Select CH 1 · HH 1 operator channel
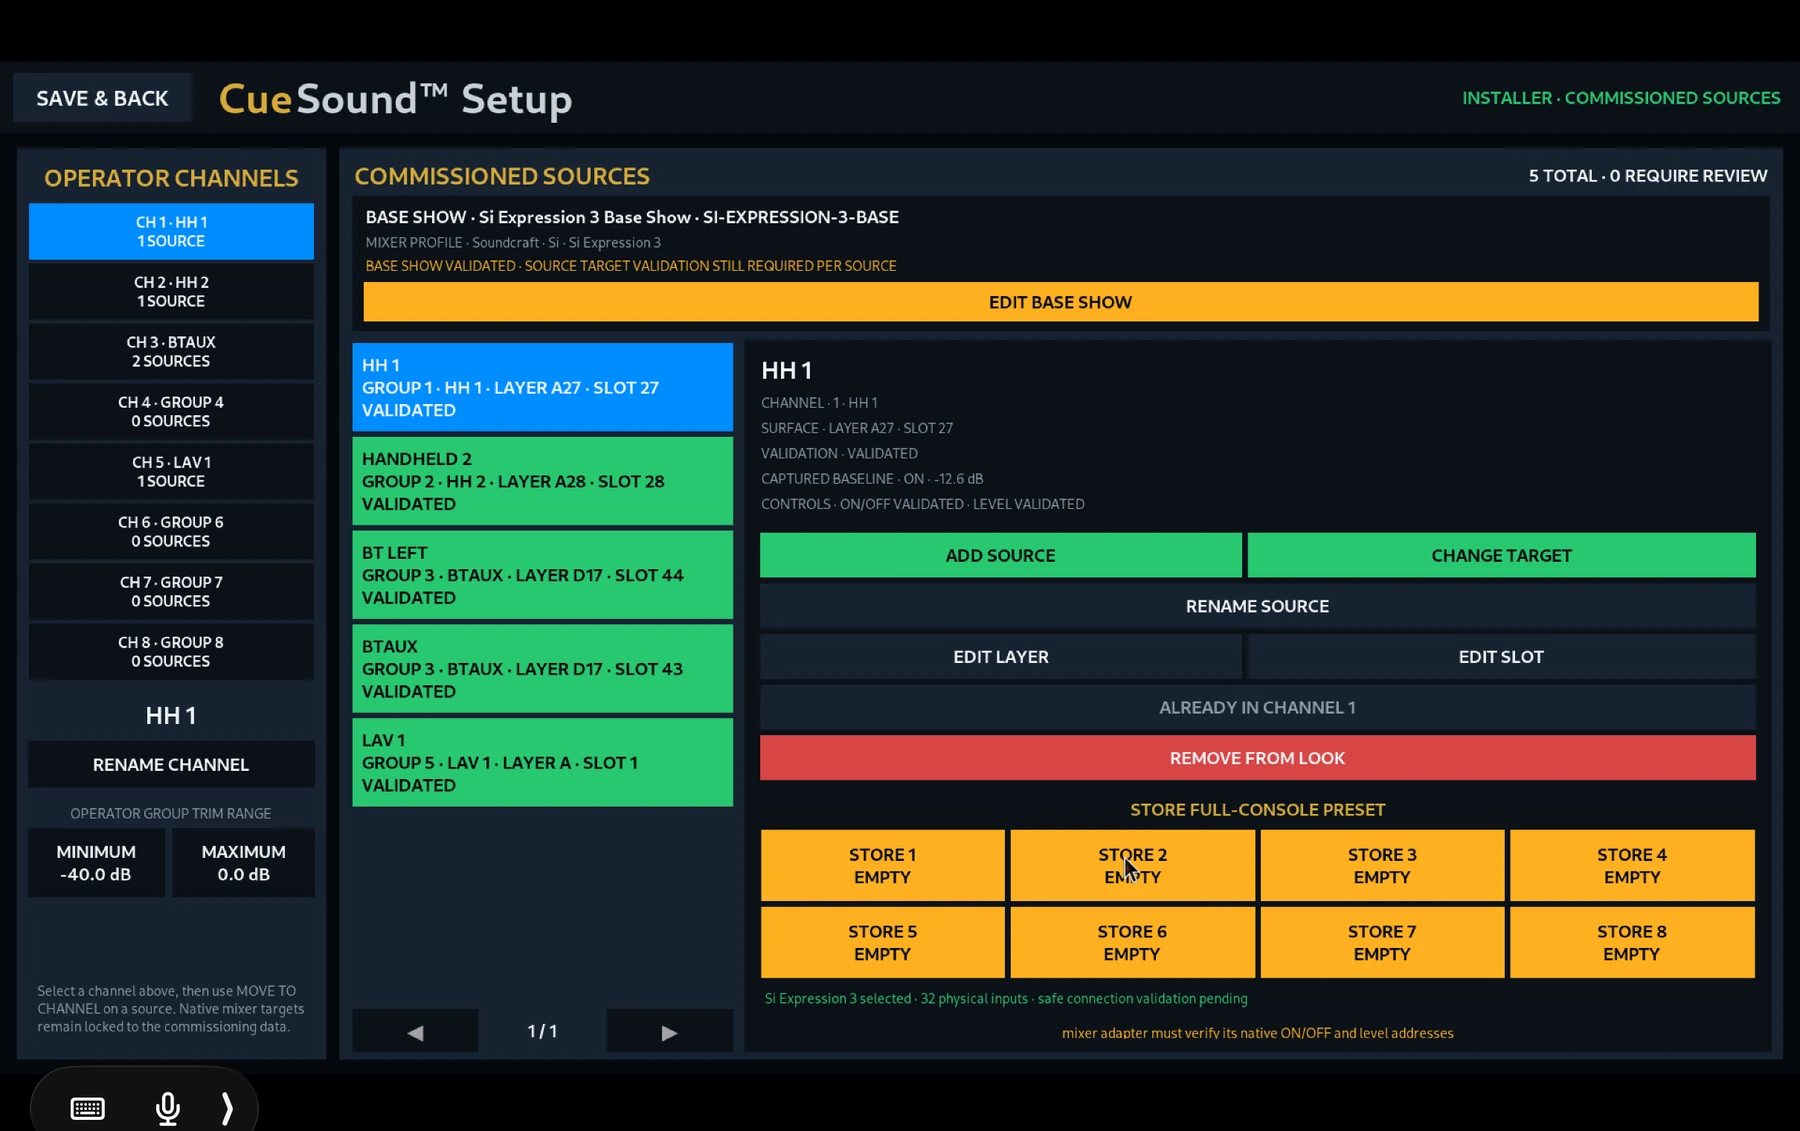Viewport: 1800px width, 1131px height. click(x=171, y=231)
